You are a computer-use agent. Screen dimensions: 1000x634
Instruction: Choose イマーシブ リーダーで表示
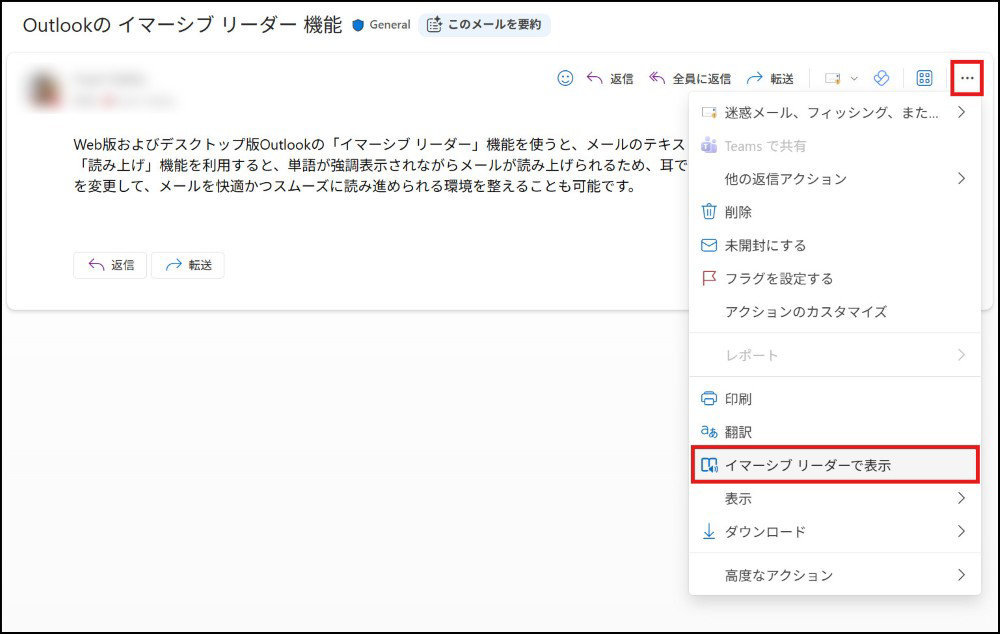click(835, 465)
